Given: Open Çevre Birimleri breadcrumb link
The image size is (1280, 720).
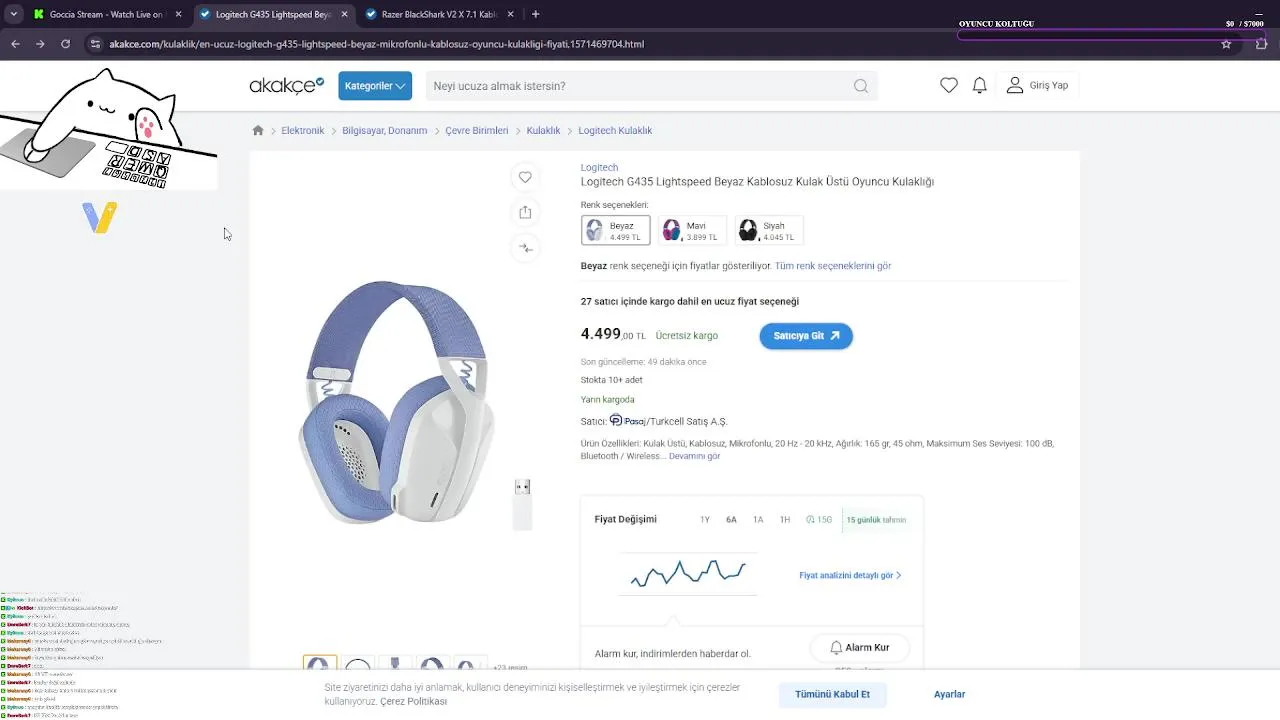Looking at the screenshot, I should click(477, 130).
